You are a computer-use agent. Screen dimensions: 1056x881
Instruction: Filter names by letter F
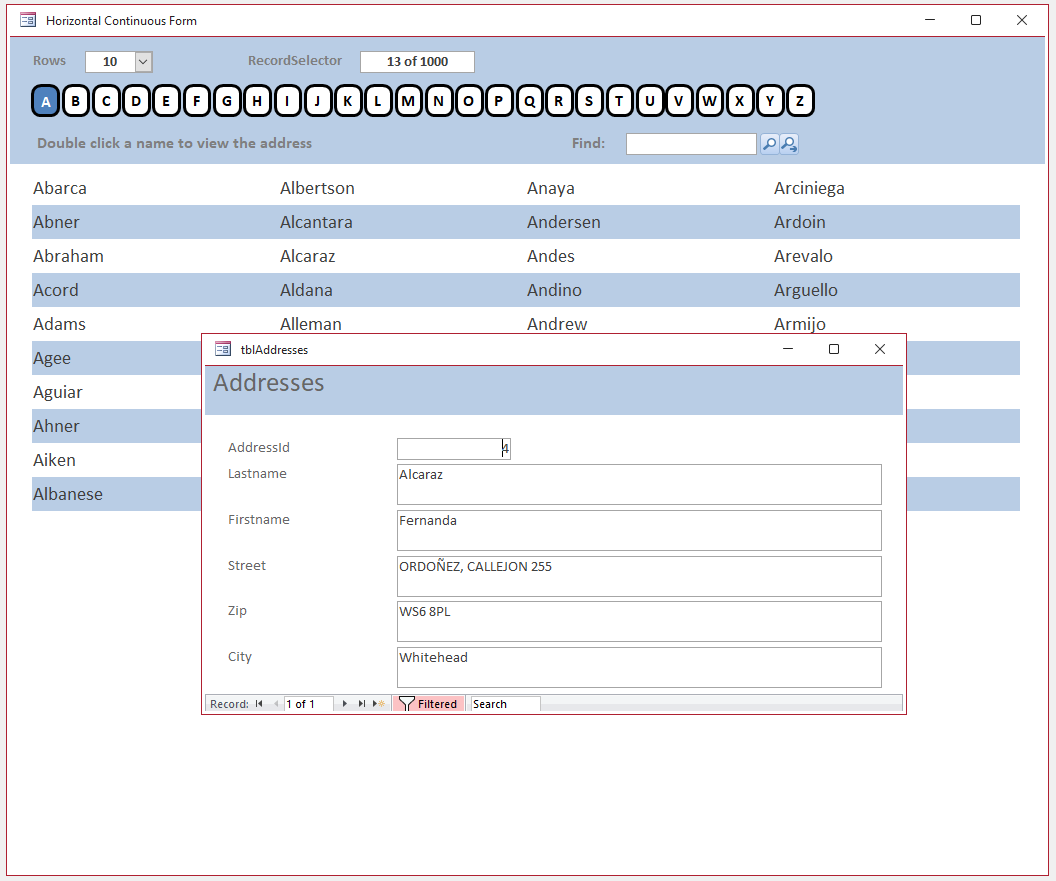pos(197,101)
